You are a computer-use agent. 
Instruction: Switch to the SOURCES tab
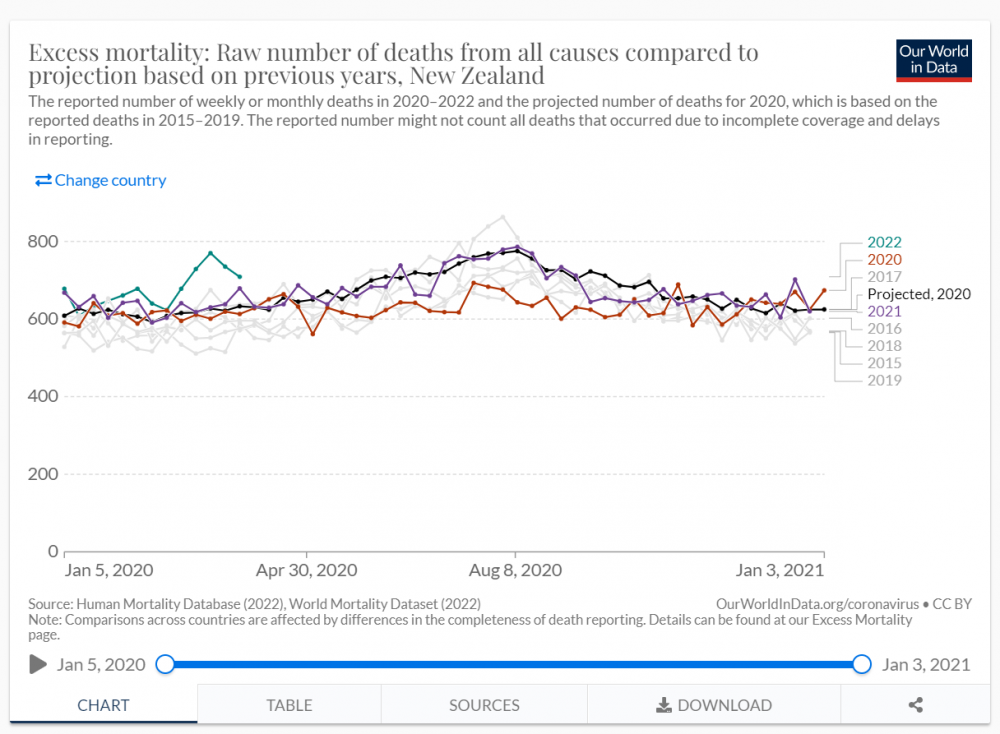484,705
